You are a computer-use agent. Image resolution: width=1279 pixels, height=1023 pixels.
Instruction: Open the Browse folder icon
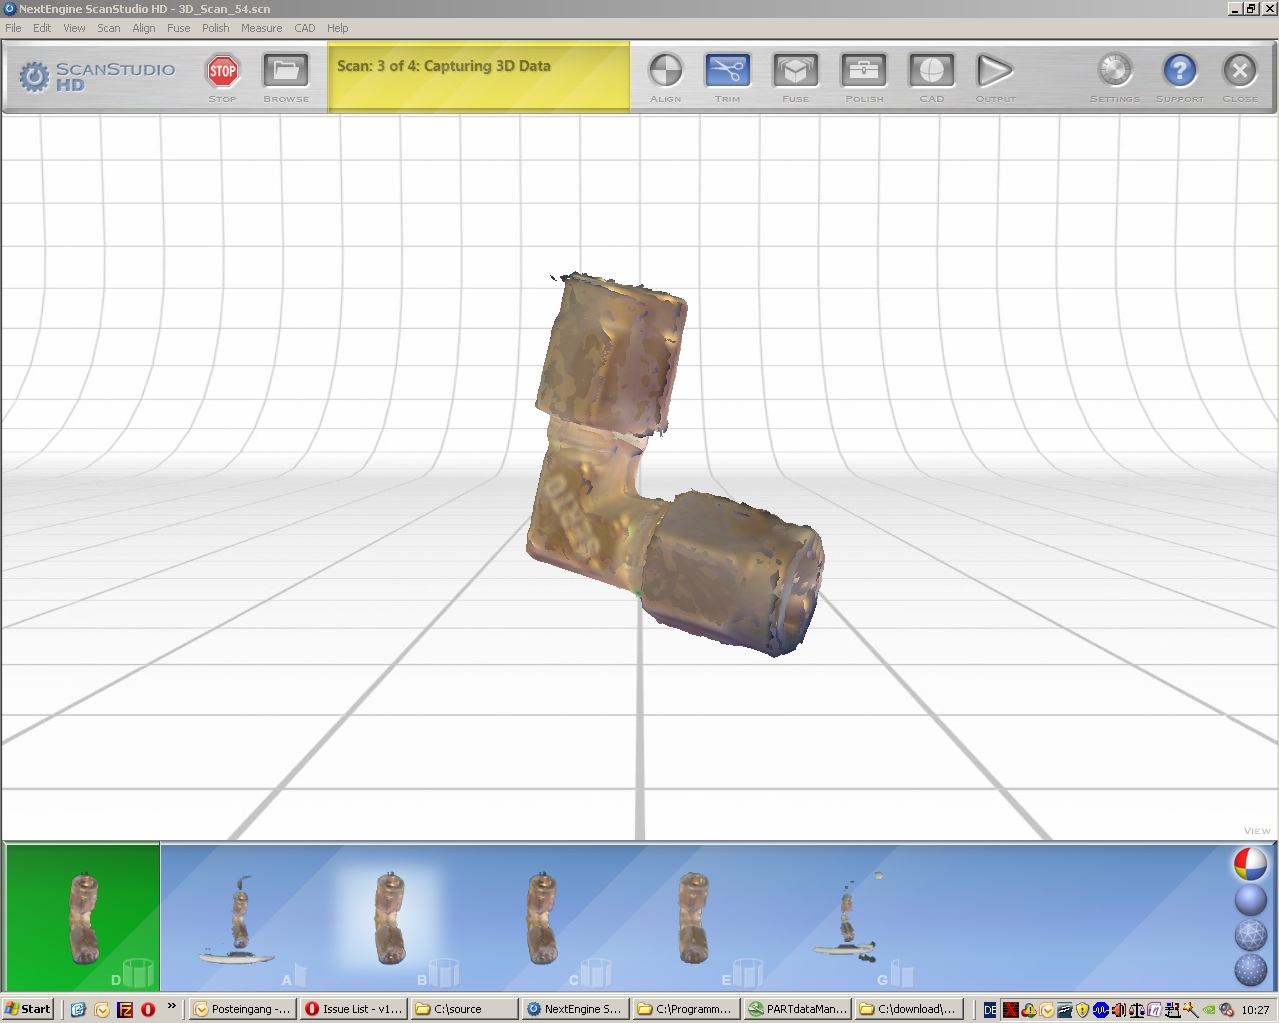[286, 72]
